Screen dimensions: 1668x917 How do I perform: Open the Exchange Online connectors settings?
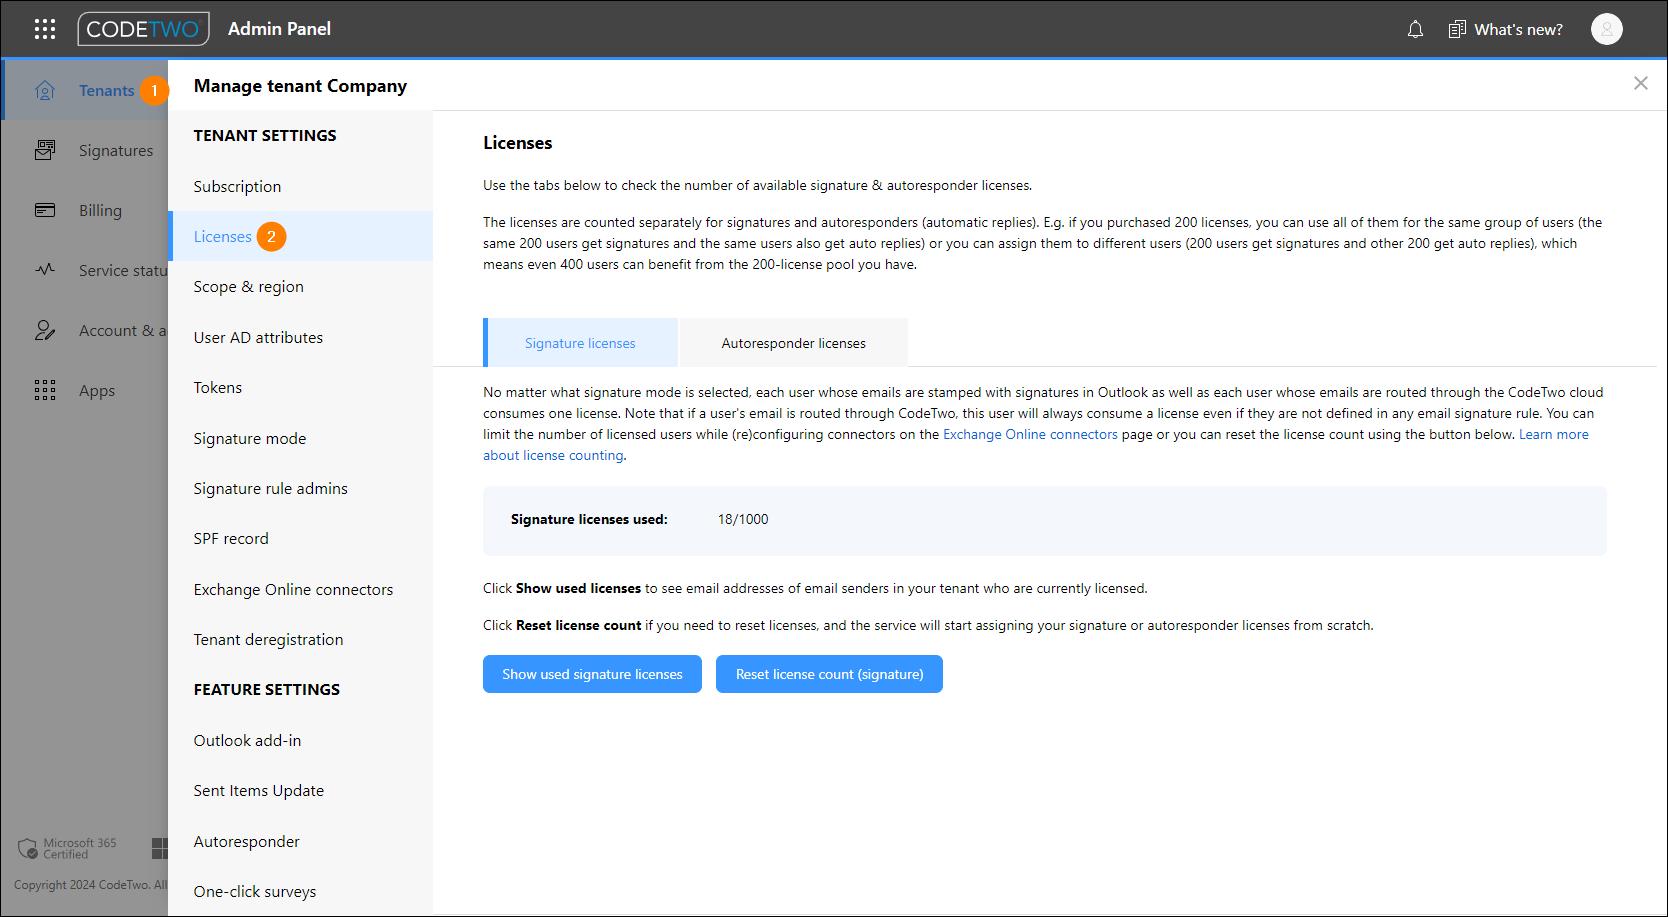click(293, 589)
